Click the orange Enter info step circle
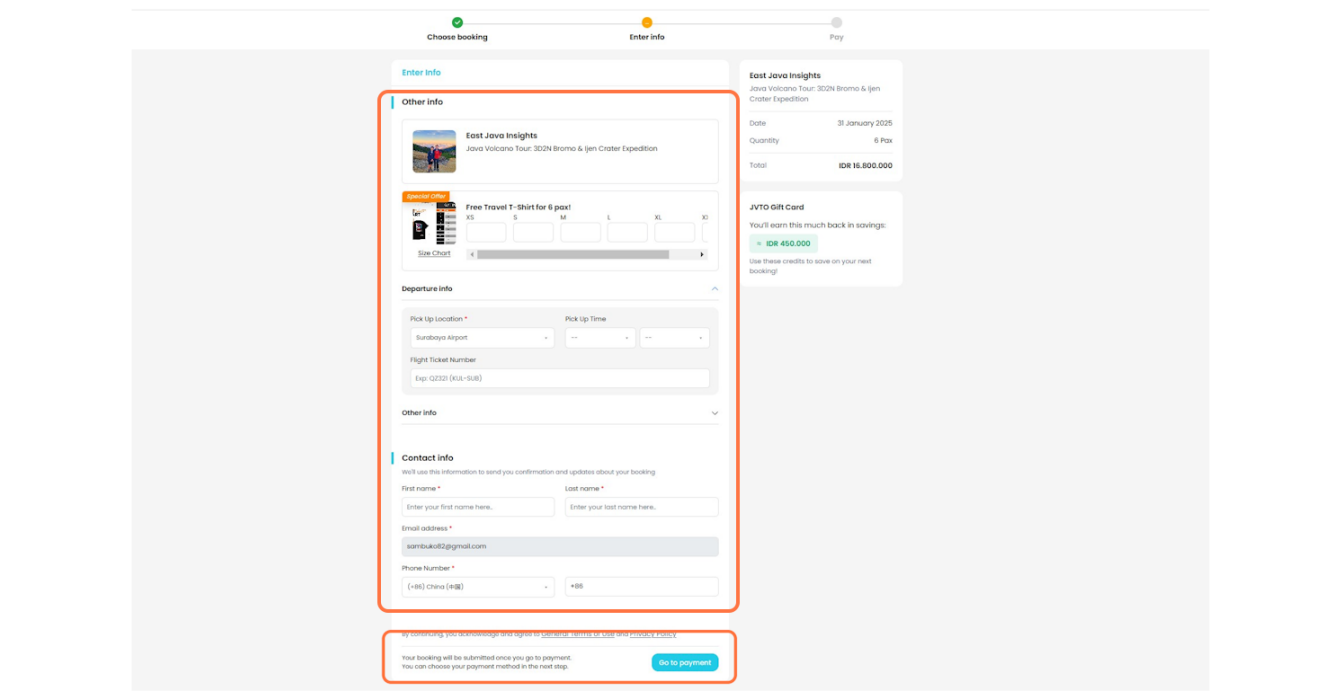The image size is (1334, 697). [647, 22]
